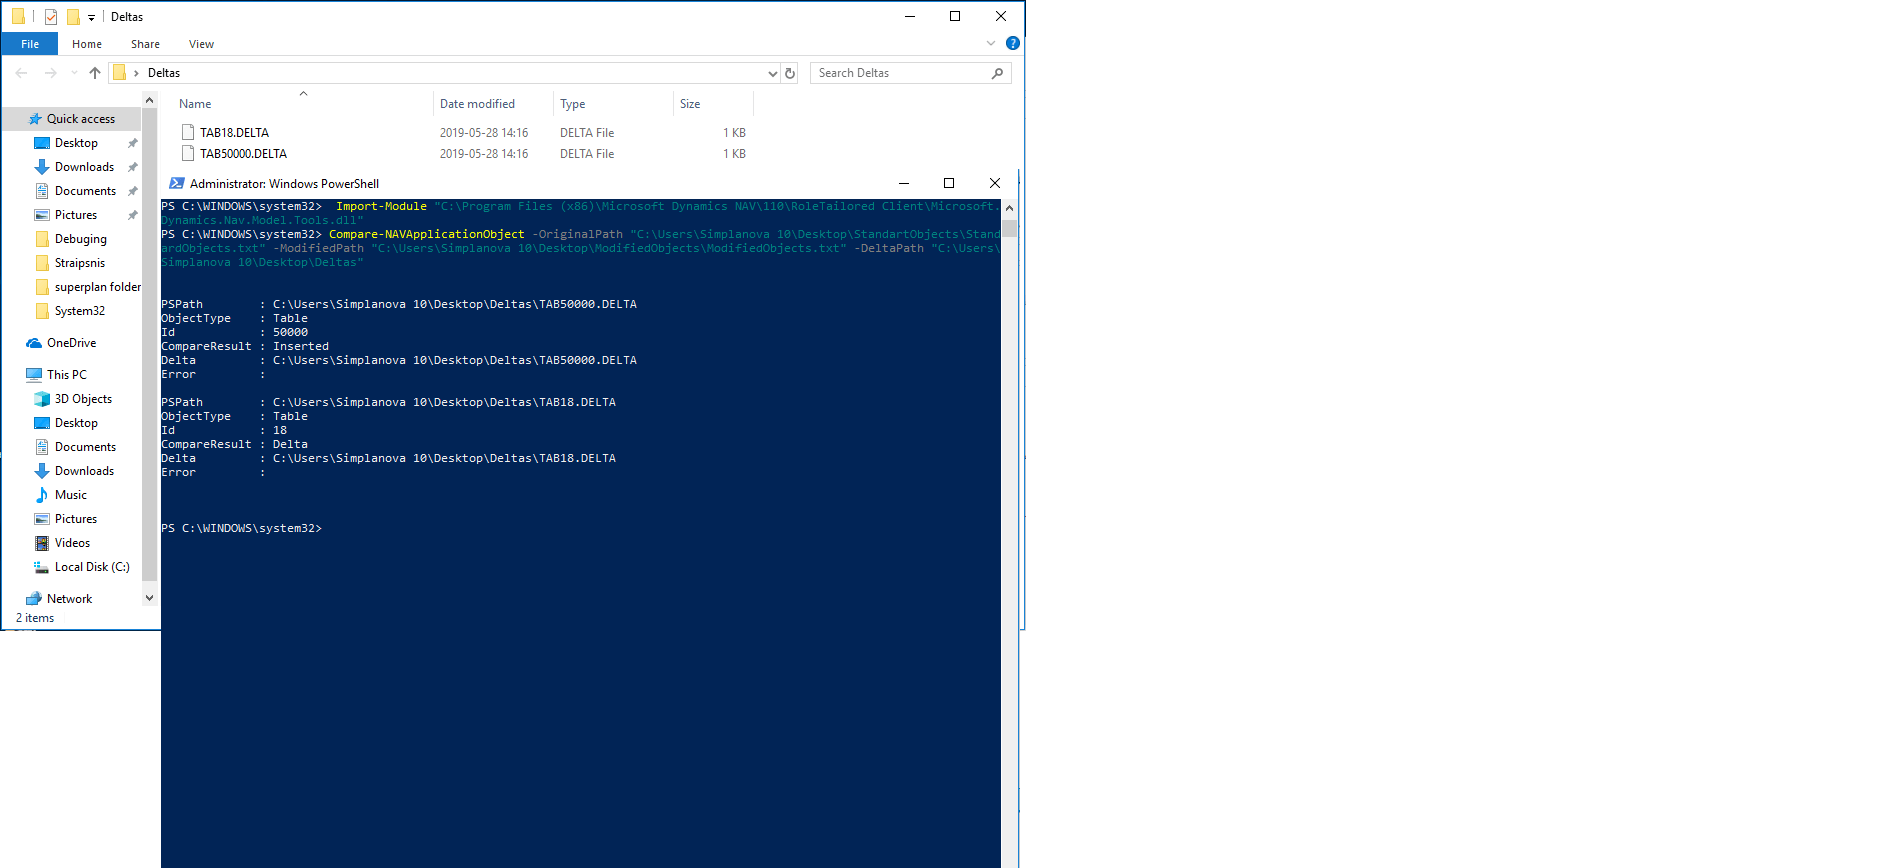
Task: Open Documents under Quick access
Action: point(85,191)
